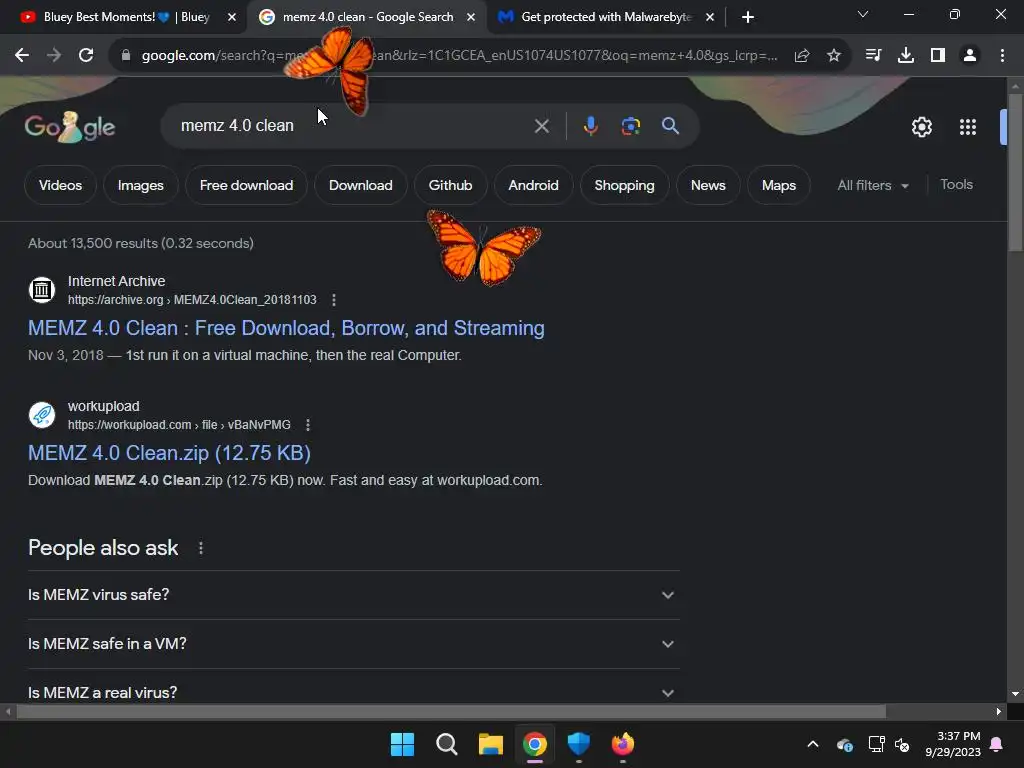Image resolution: width=1024 pixels, height=768 pixels.
Task: Open more options for Internet Archive result
Action: 334,300
